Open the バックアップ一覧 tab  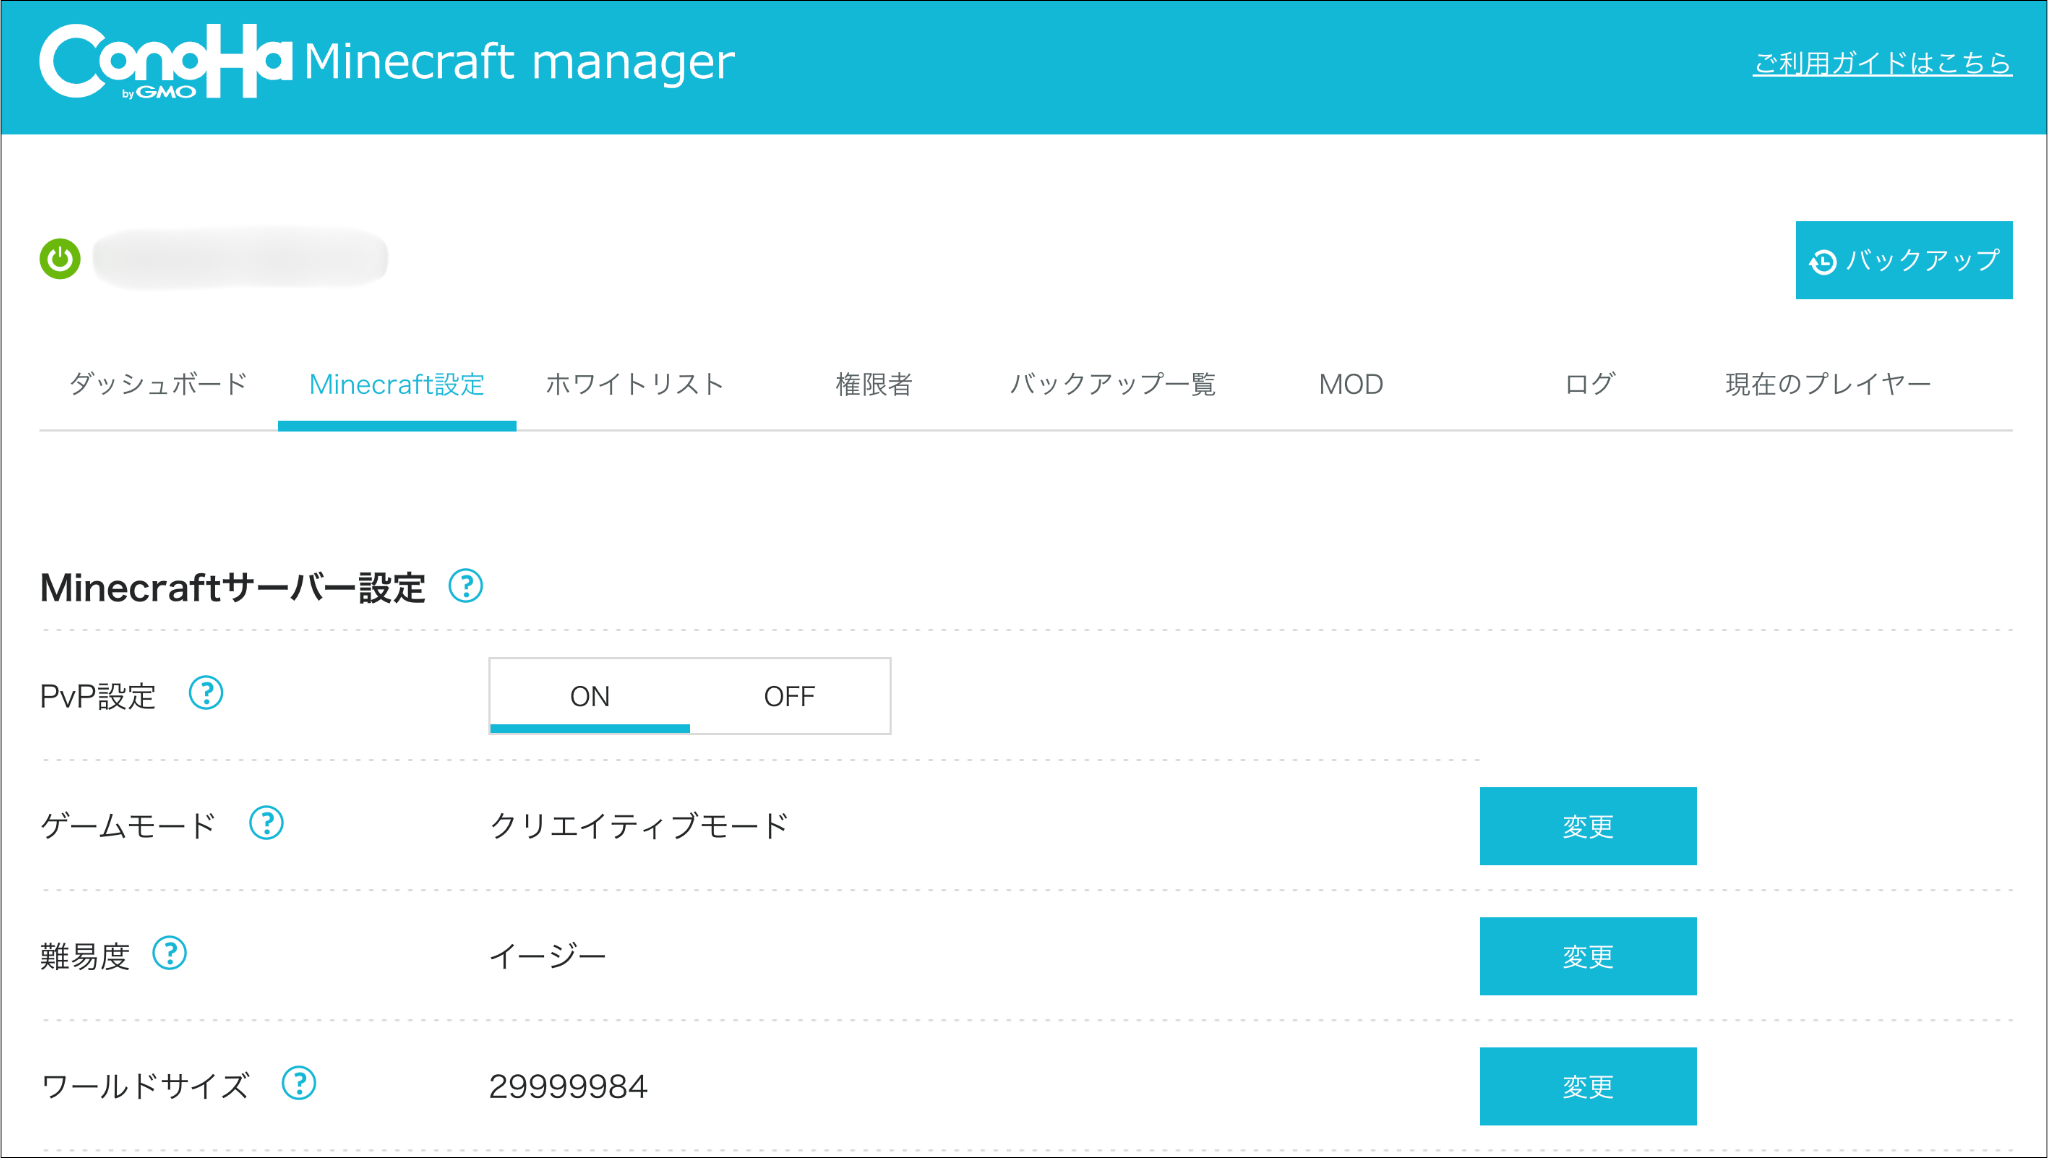pos(1112,384)
